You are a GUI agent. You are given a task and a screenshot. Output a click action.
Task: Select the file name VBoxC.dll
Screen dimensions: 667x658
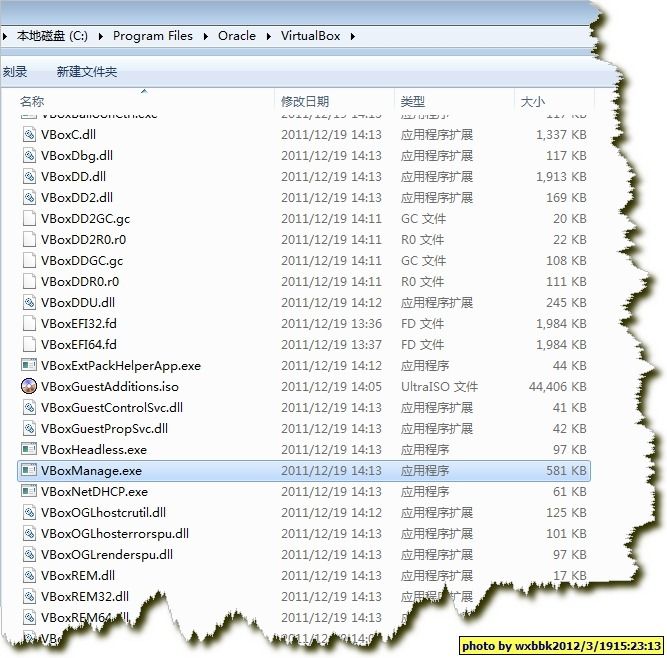[68, 134]
